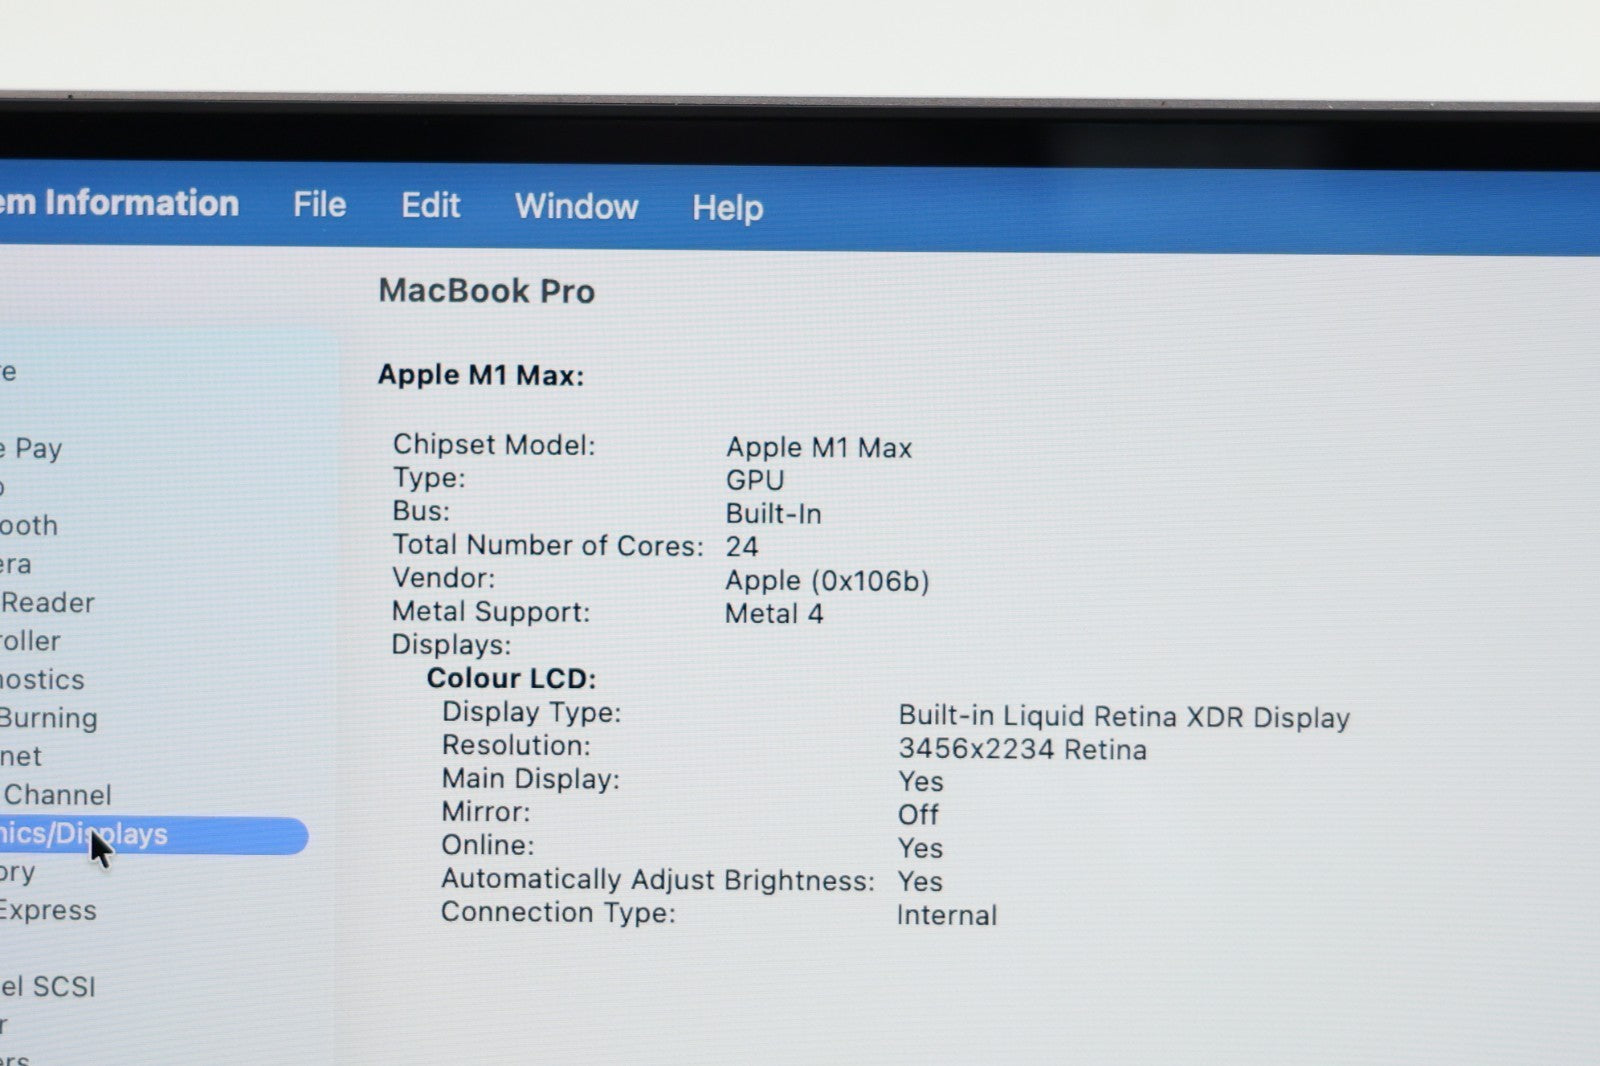Select Parallel SCSI in the sidebar
The image size is (1600, 1066).
click(48, 987)
